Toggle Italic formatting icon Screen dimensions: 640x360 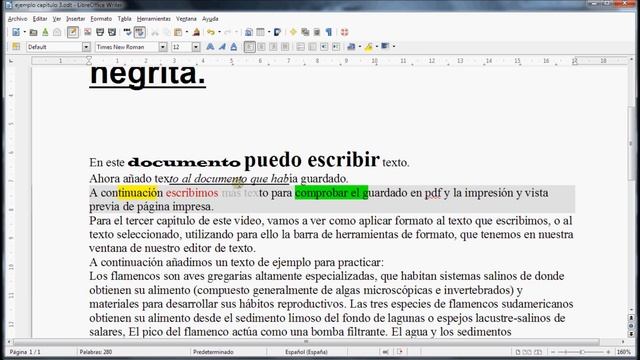(222, 47)
